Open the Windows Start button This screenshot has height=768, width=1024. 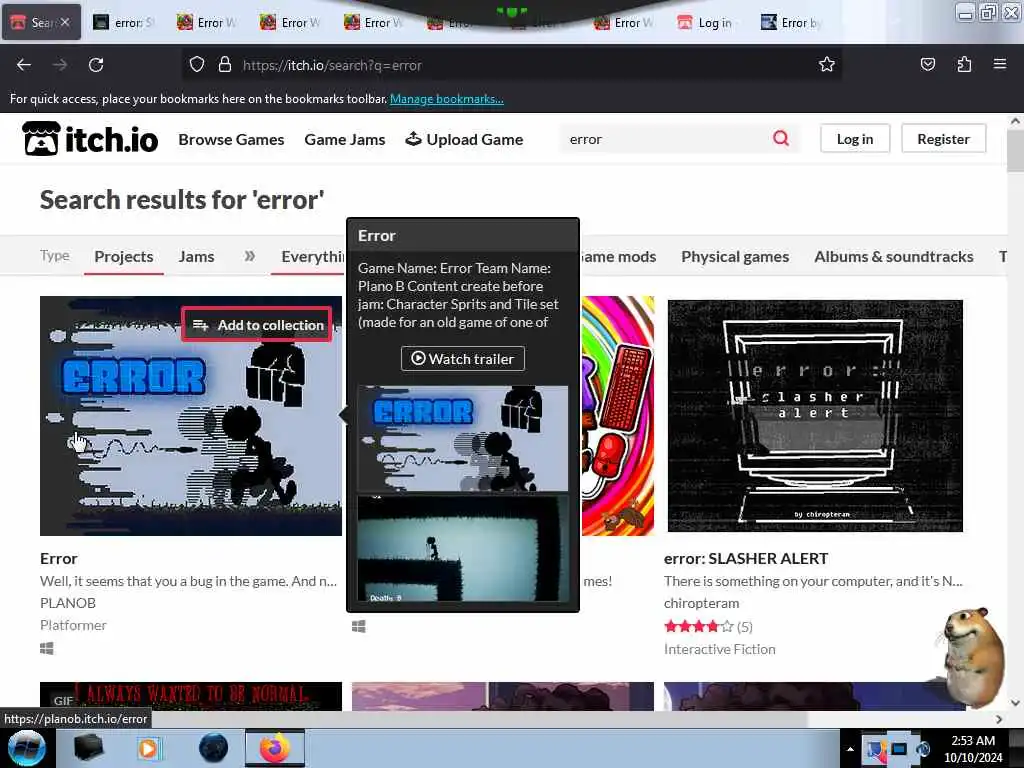26,748
